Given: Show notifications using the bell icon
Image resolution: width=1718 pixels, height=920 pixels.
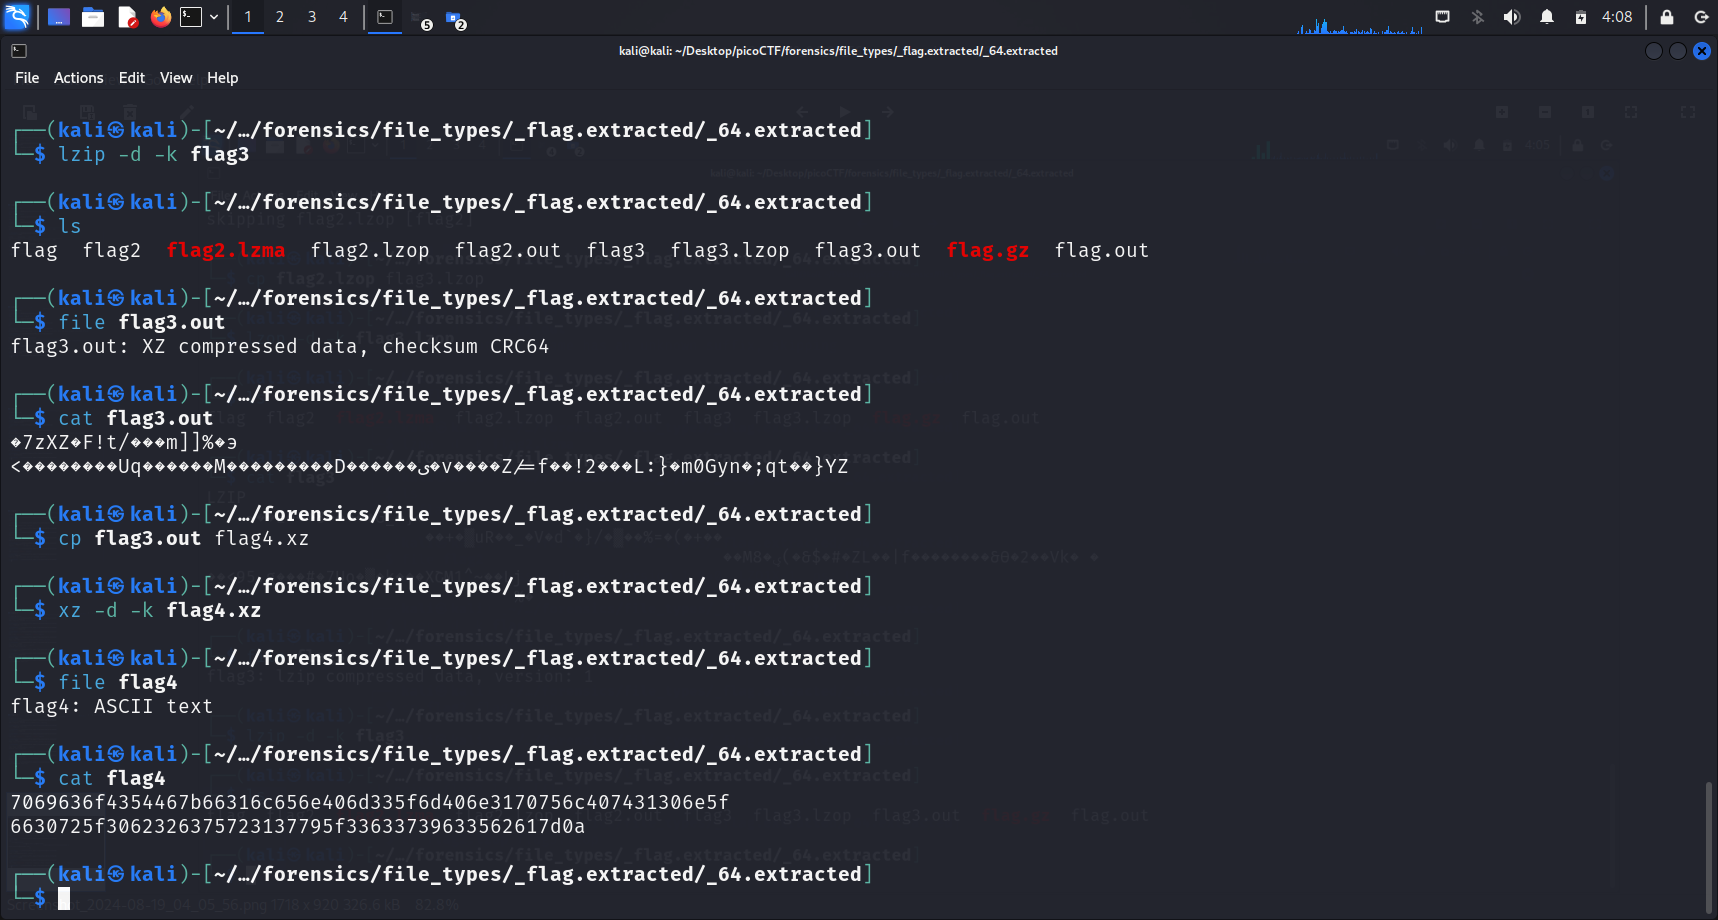Looking at the screenshot, I should [1547, 17].
